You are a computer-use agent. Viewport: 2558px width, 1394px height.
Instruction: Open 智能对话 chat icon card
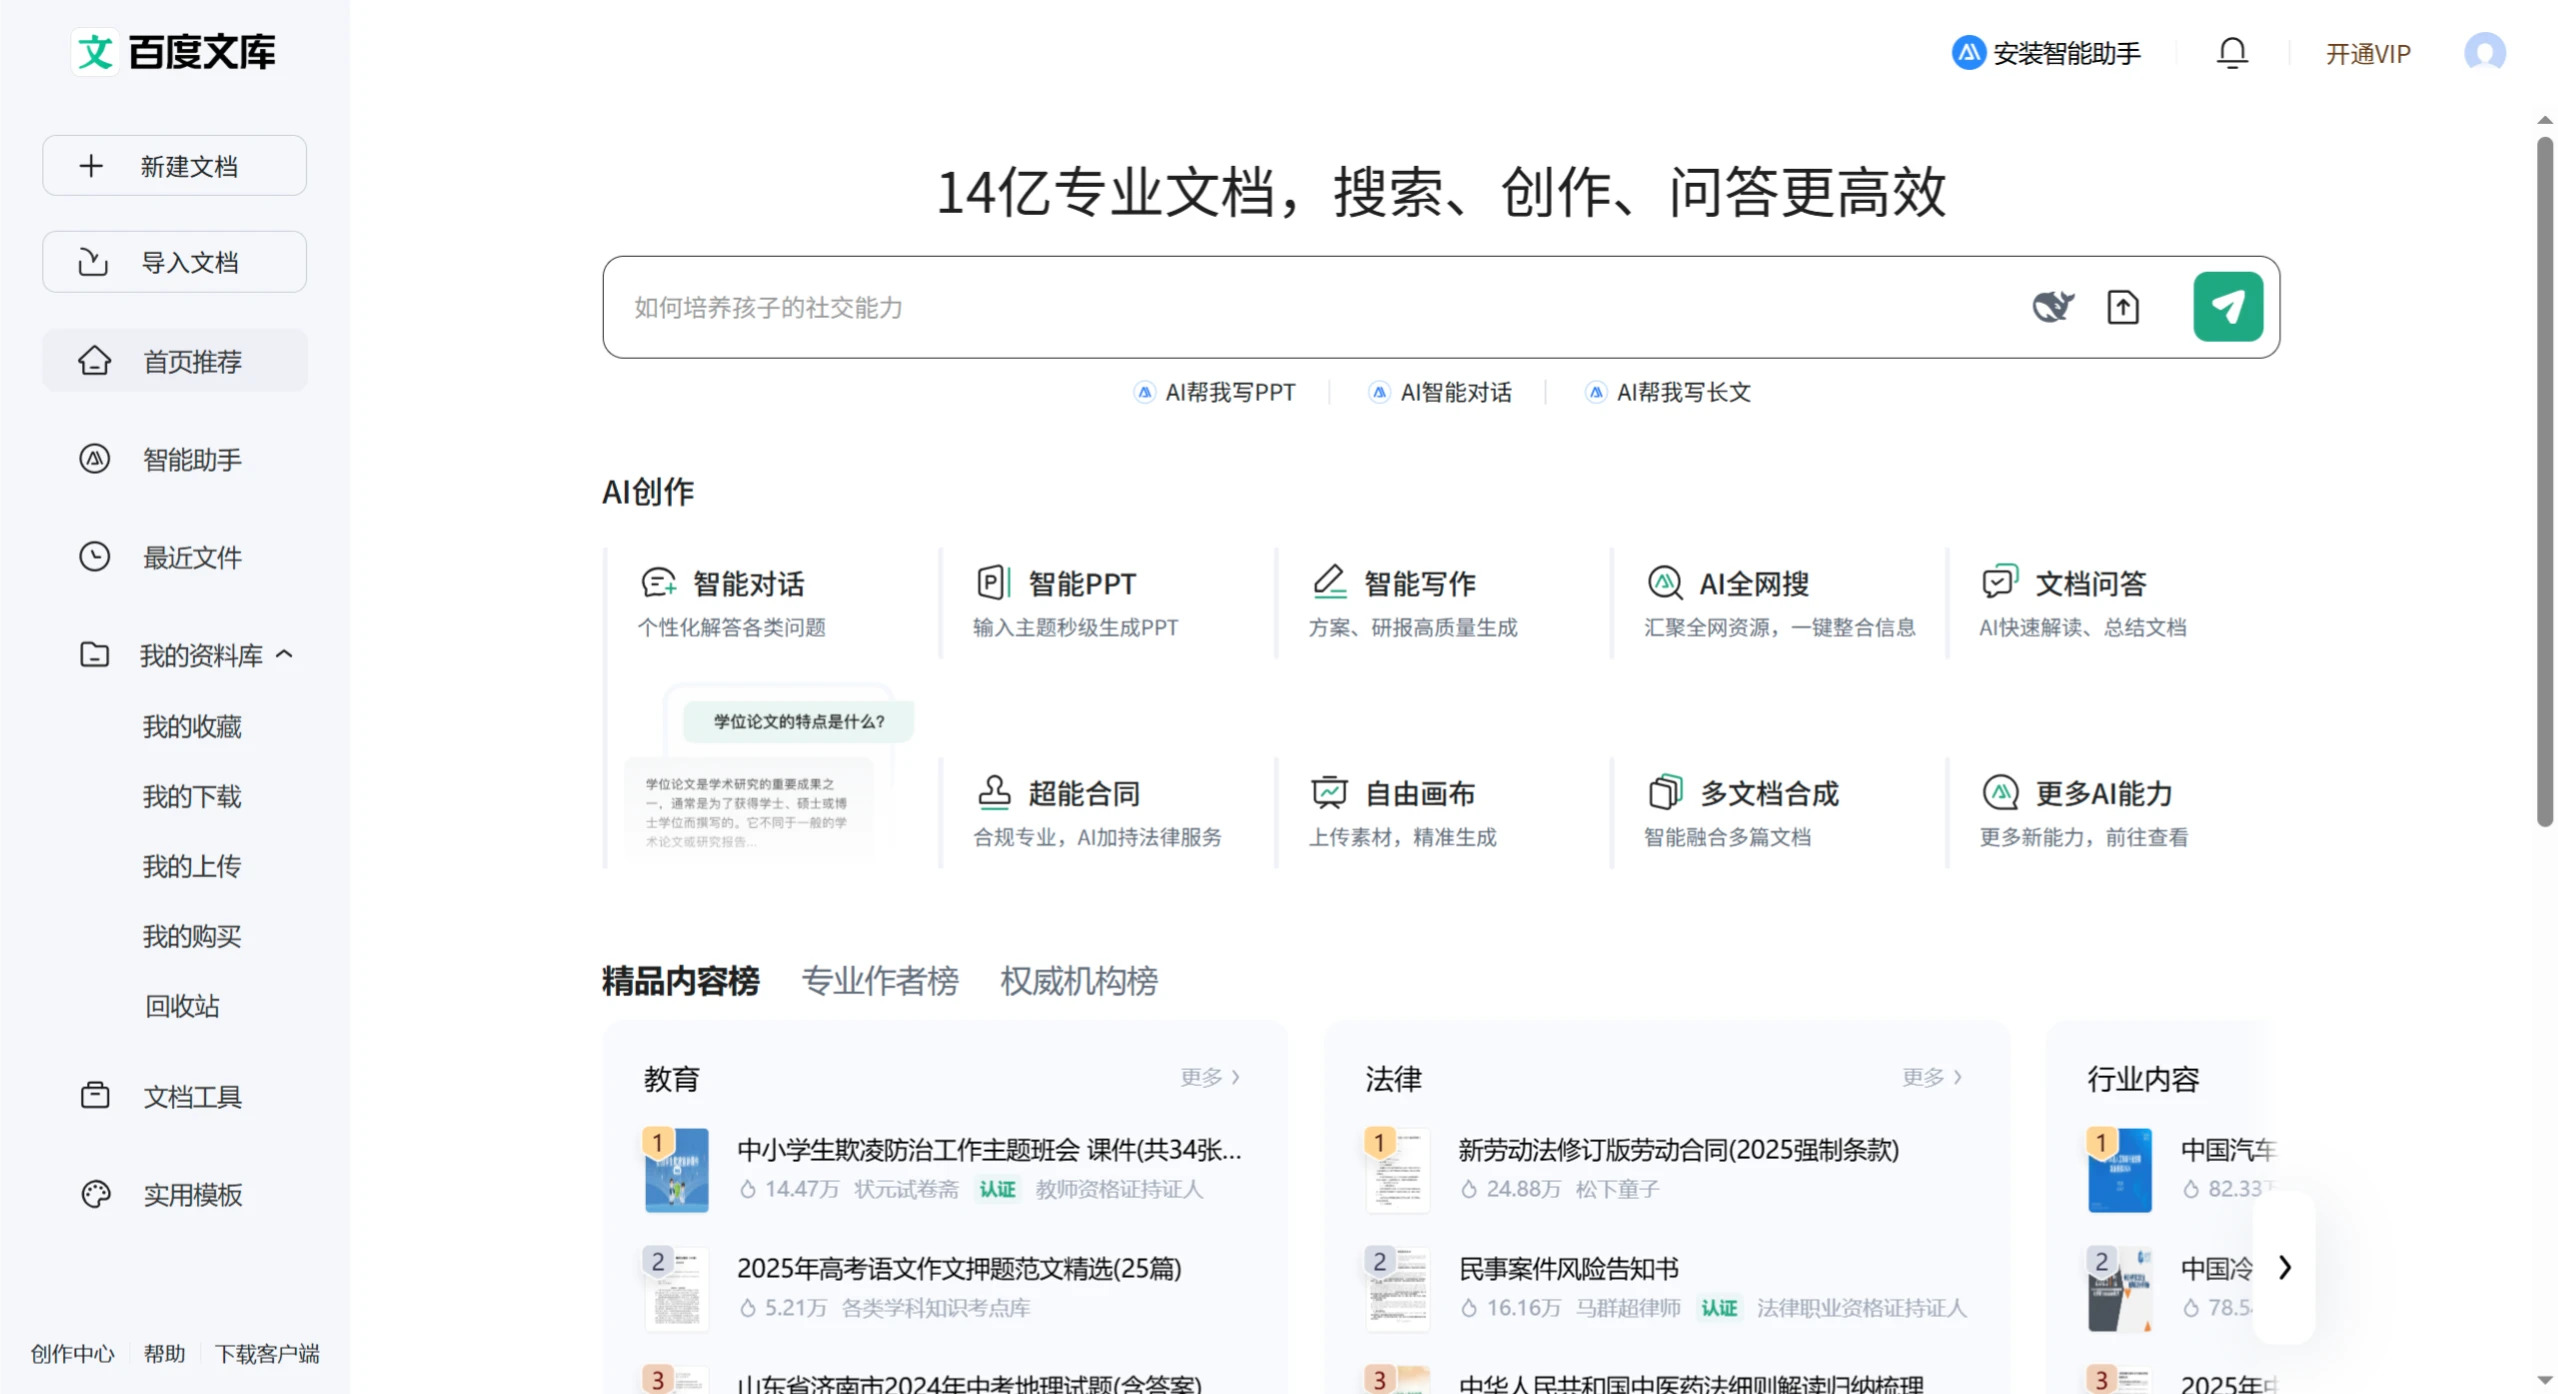point(658,583)
